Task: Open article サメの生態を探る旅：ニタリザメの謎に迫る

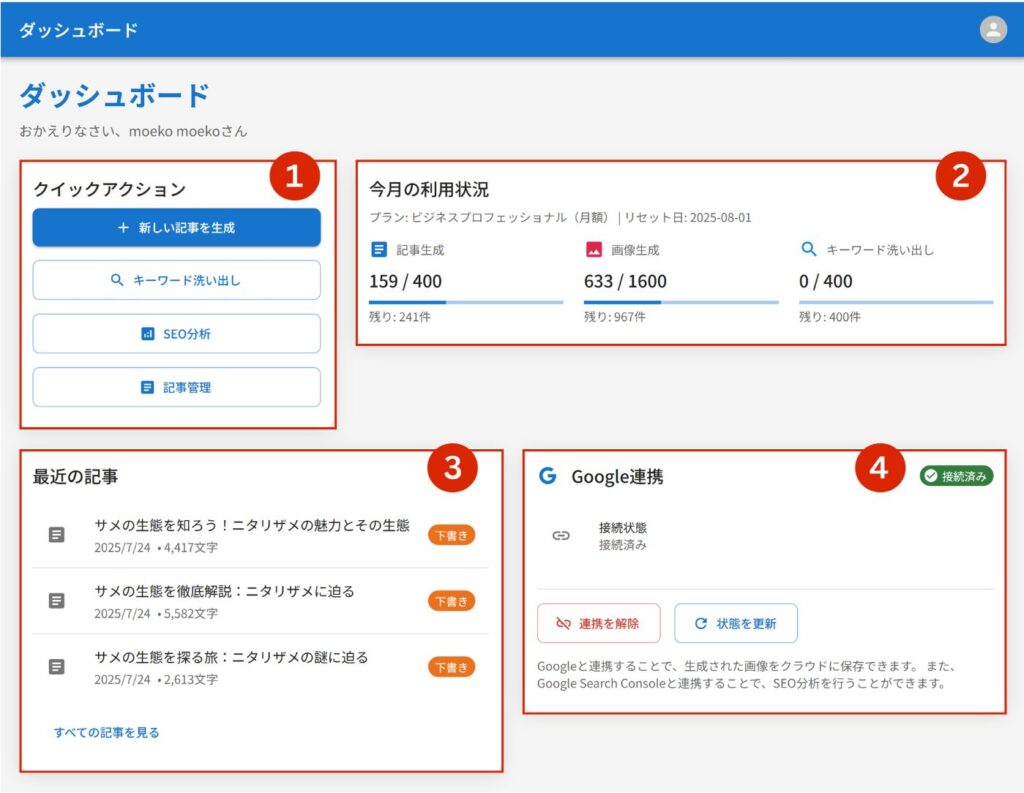Action: point(232,657)
